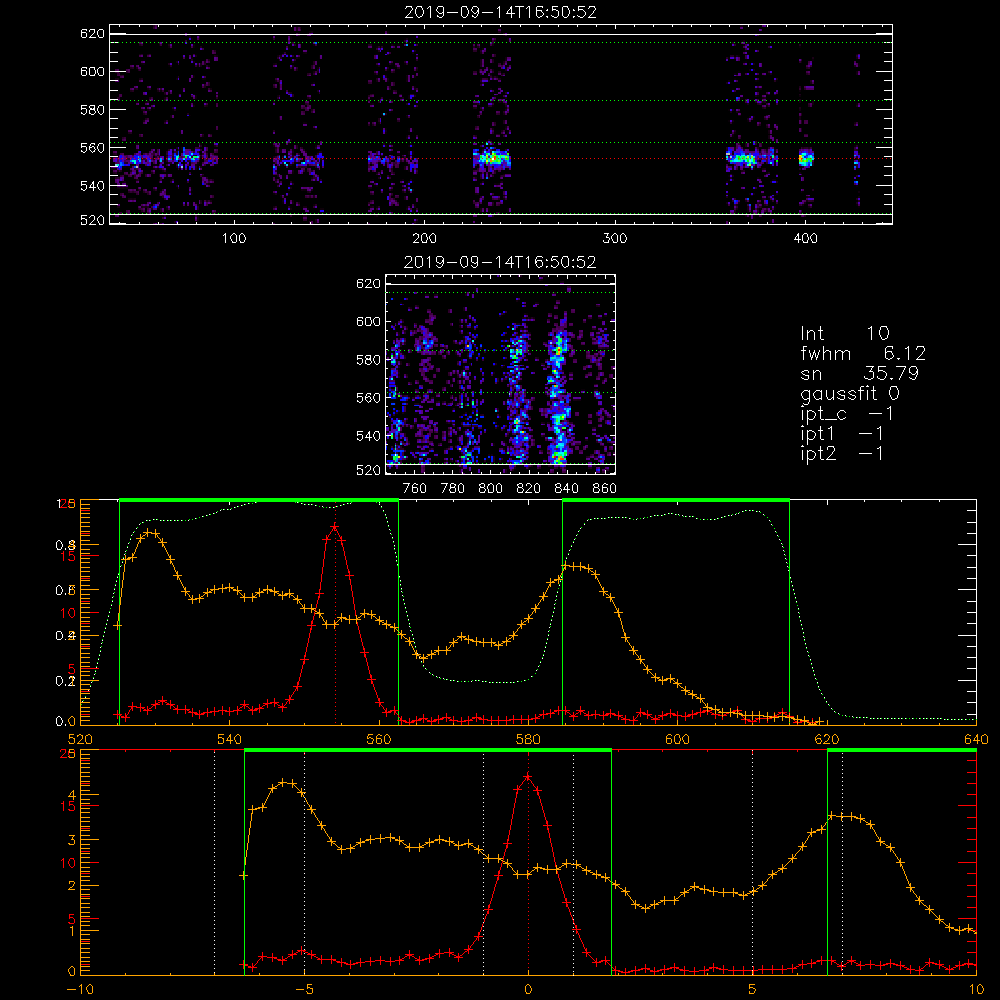Click x-axis label 760 of middle image
This screenshot has height=1000, width=1000.
click(x=415, y=488)
